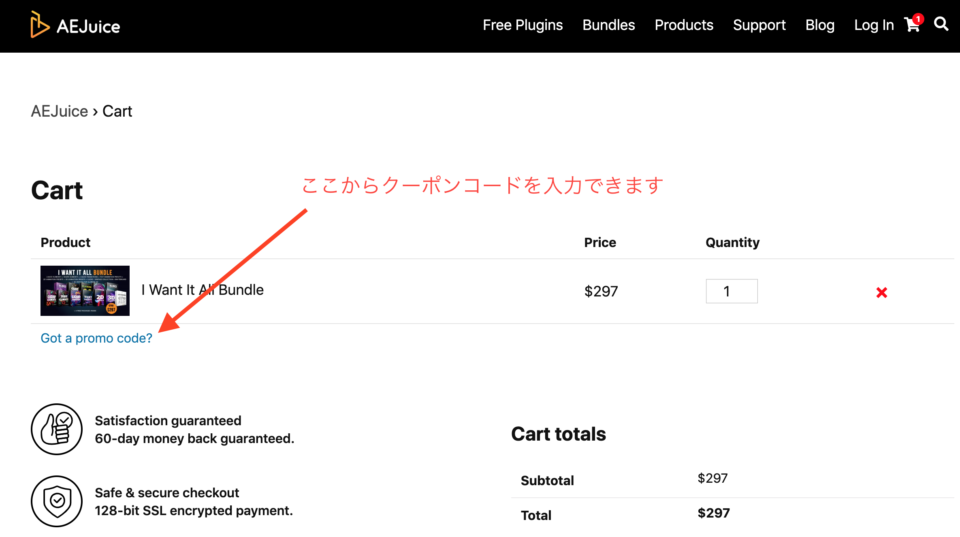Remove I Want It All Bundle item
This screenshot has height=537, width=960.
pyautogui.click(x=882, y=293)
